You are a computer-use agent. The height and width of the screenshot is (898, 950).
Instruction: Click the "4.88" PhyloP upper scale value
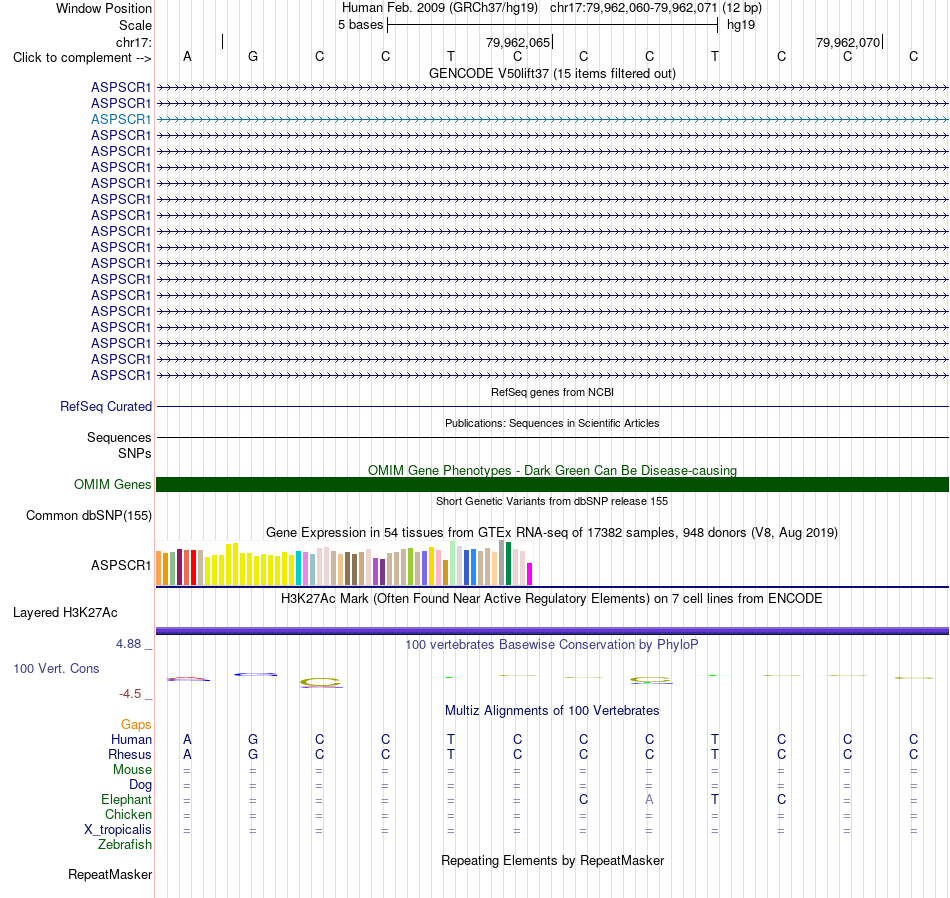[x=128, y=644]
